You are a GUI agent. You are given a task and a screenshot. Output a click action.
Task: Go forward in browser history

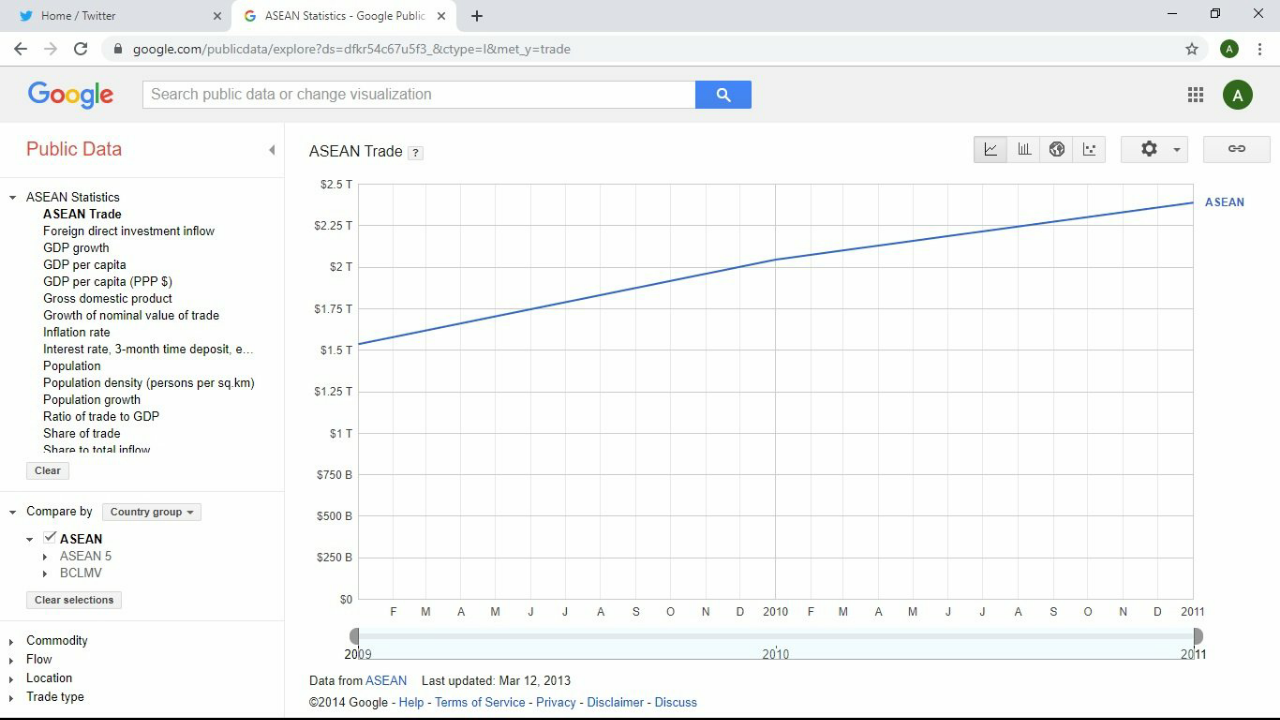50,49
